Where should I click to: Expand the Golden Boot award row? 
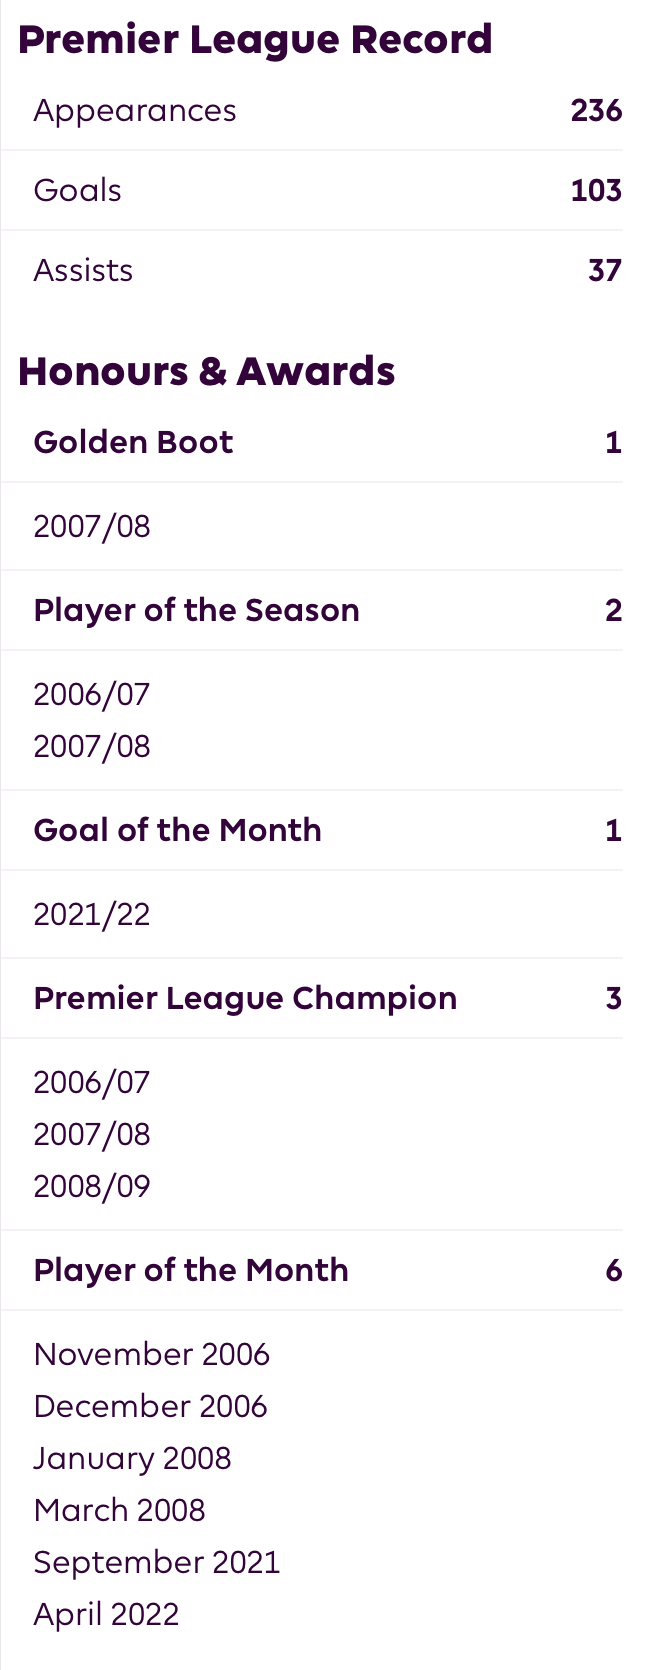click(x=312, y=442)
